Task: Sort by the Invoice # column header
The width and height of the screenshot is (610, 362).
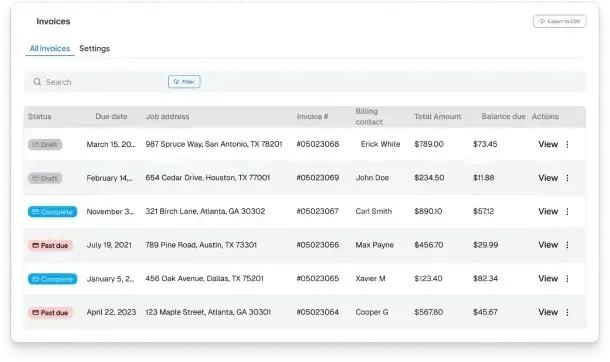Action: [x=312, y=117]
